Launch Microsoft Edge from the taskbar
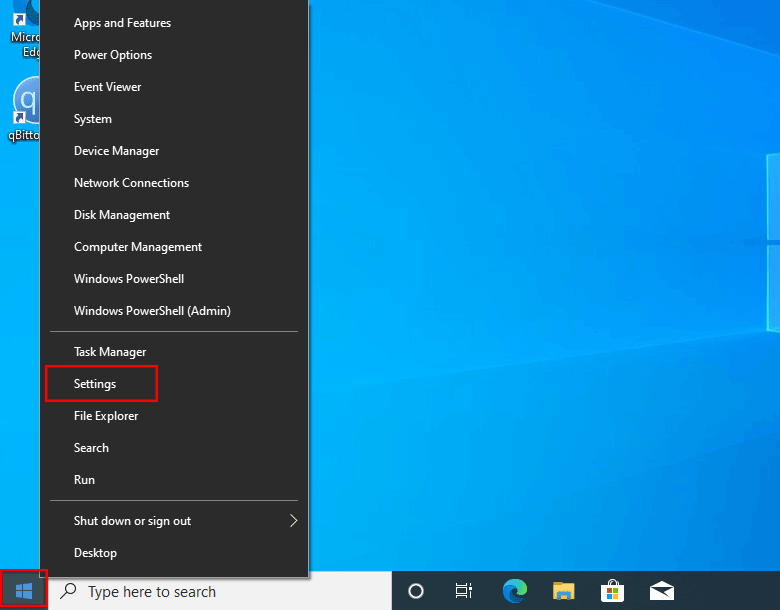 pyautogui.click(x=515, y=591)
